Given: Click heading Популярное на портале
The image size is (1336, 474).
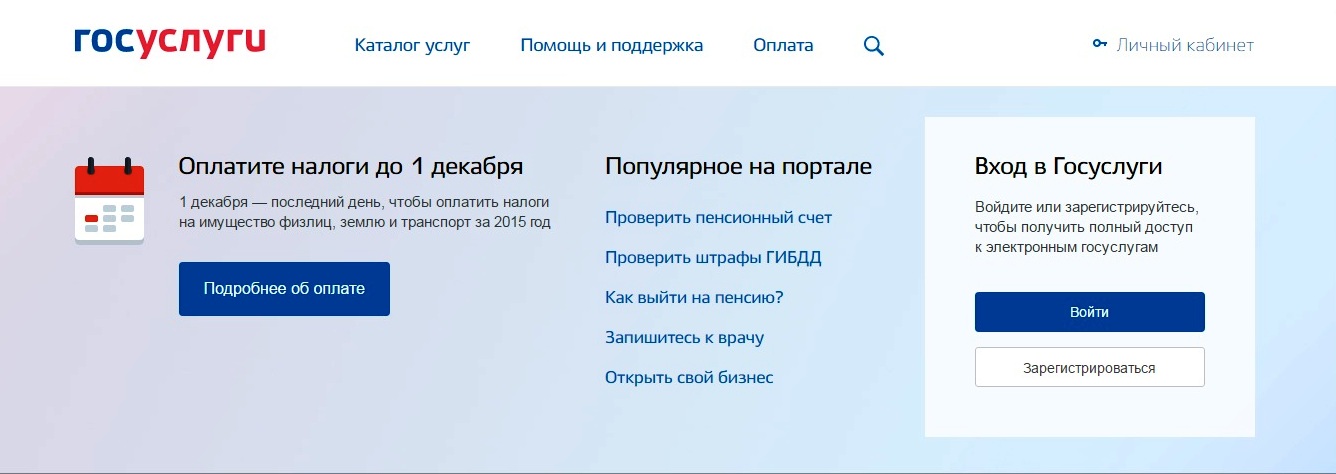Looking at the screenshot, I should click(x=739, y=166).
